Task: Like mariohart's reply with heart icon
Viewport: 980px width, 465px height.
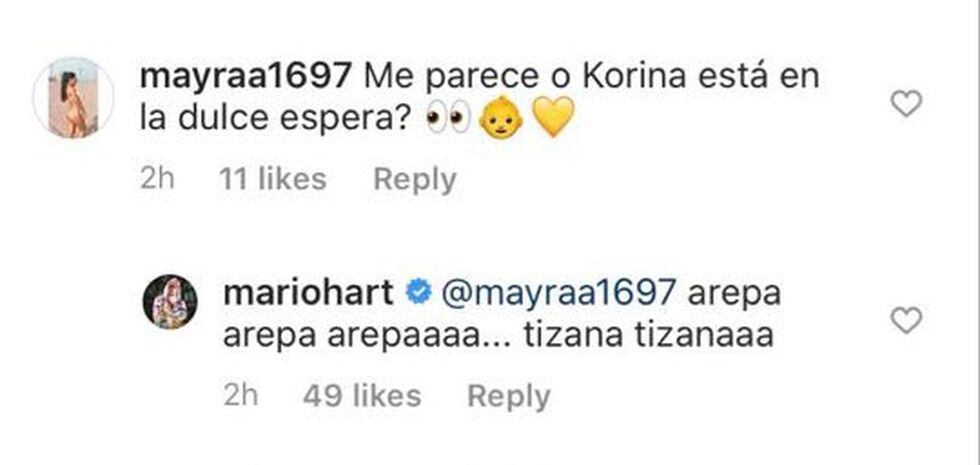Action: coord(906,321)
